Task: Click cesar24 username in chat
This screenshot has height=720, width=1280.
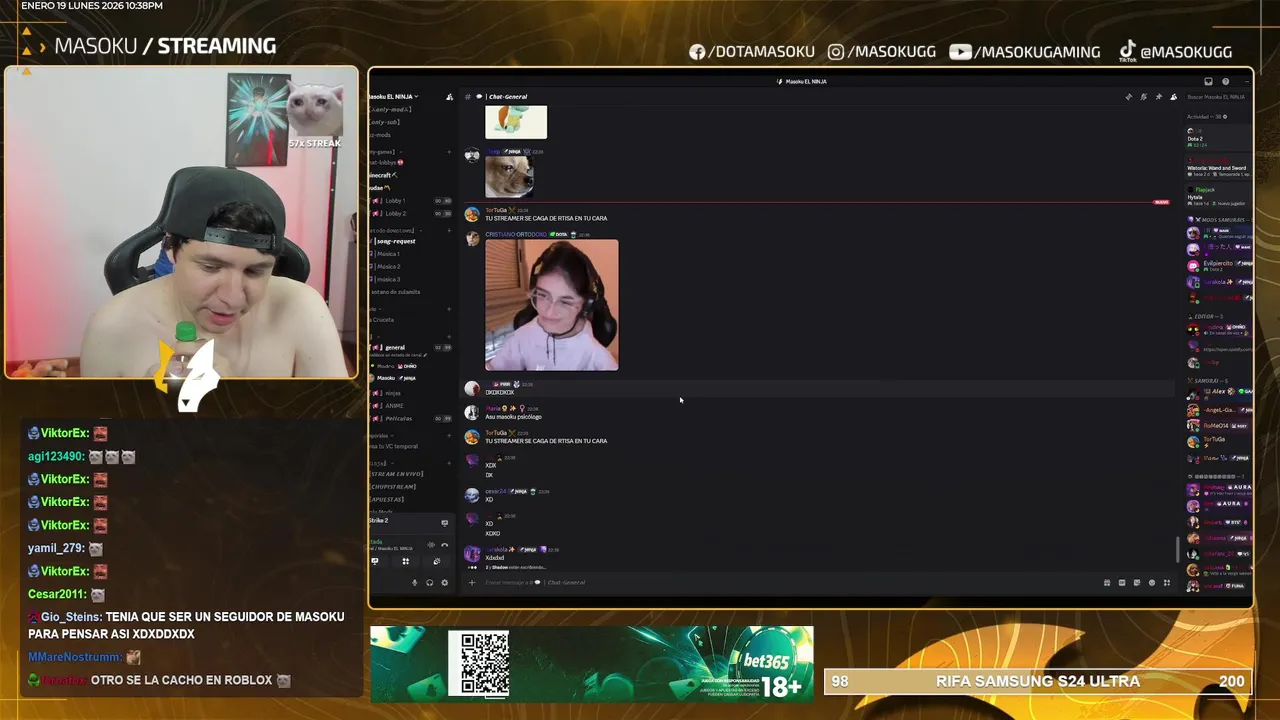Action: click(x=496, y=491)
